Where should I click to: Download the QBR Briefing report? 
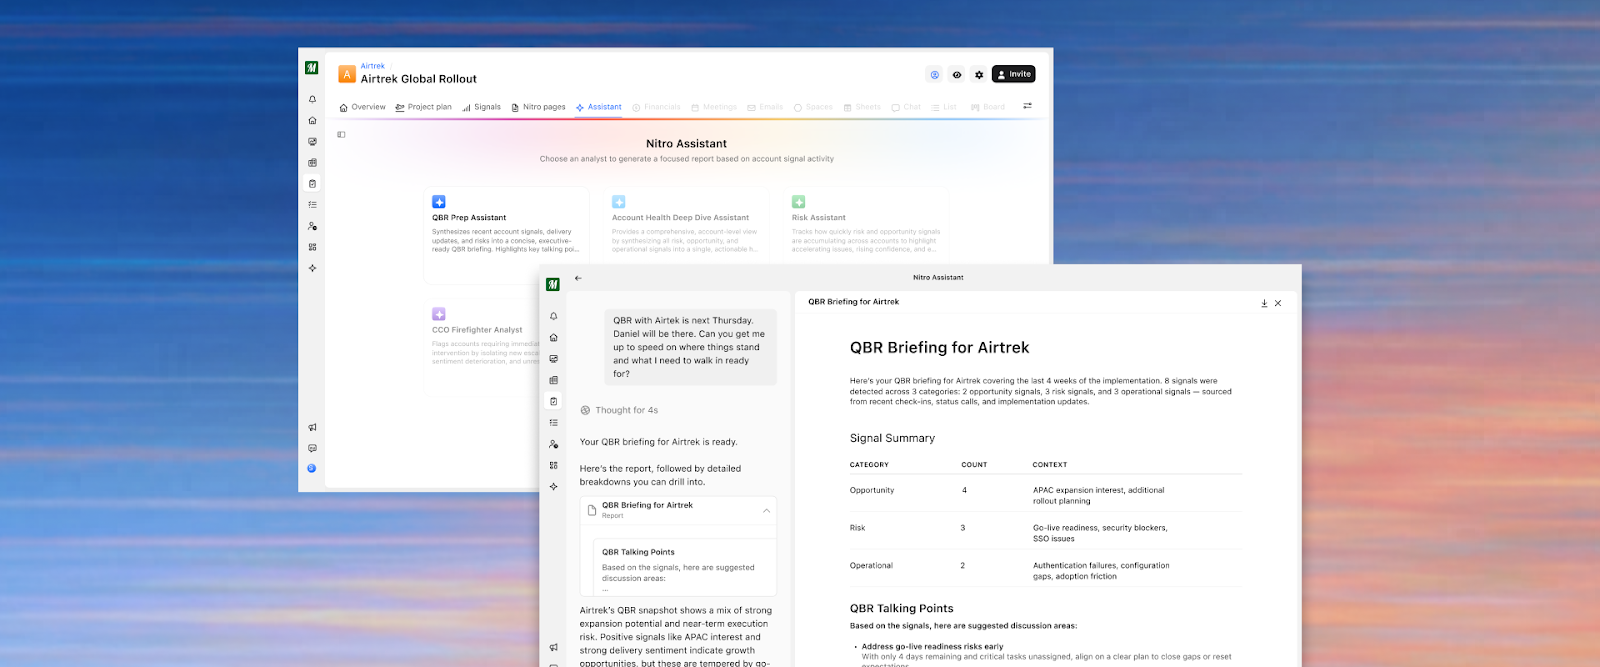tap(1264, 303)
